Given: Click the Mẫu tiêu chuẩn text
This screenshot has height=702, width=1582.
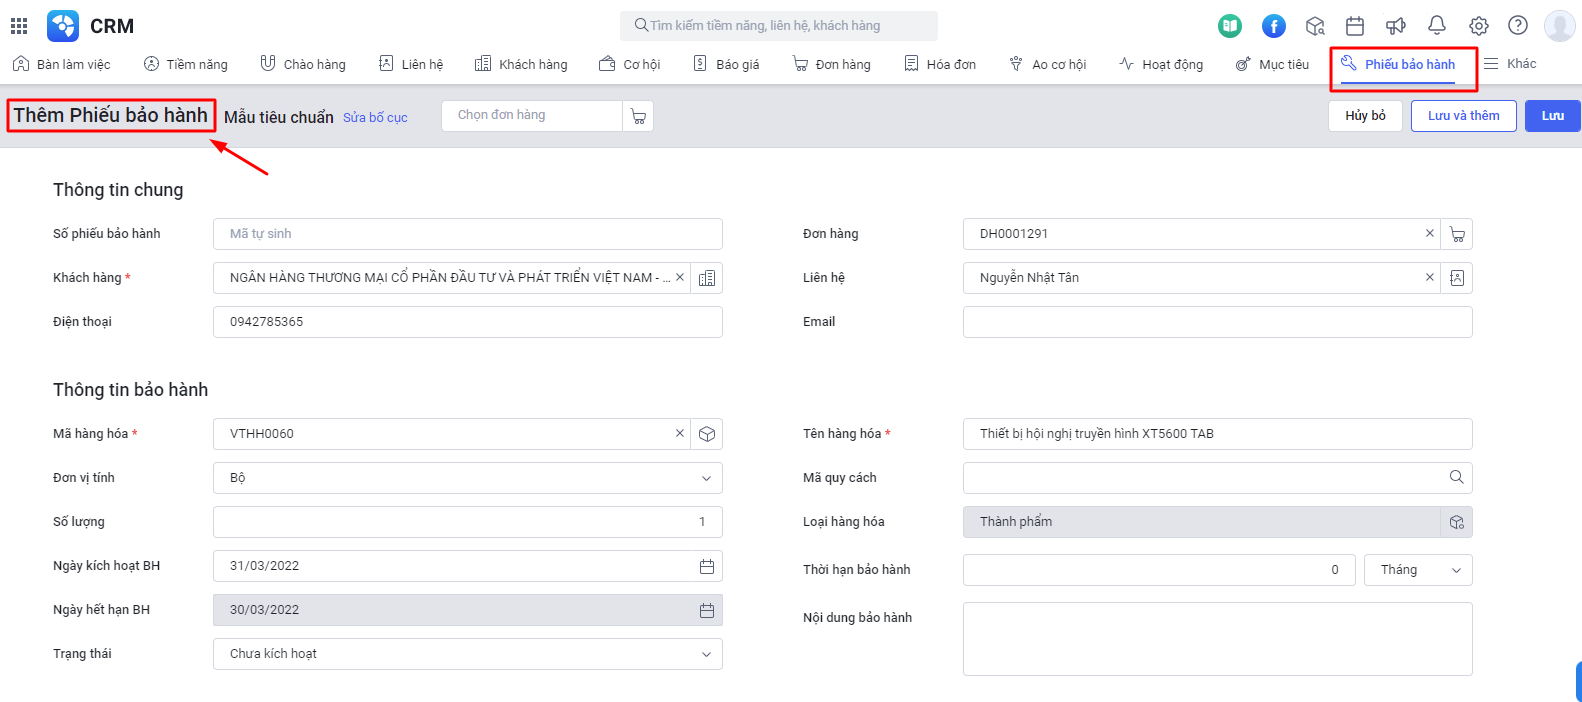Looking at the screenshot, I should tap(279, 117).
